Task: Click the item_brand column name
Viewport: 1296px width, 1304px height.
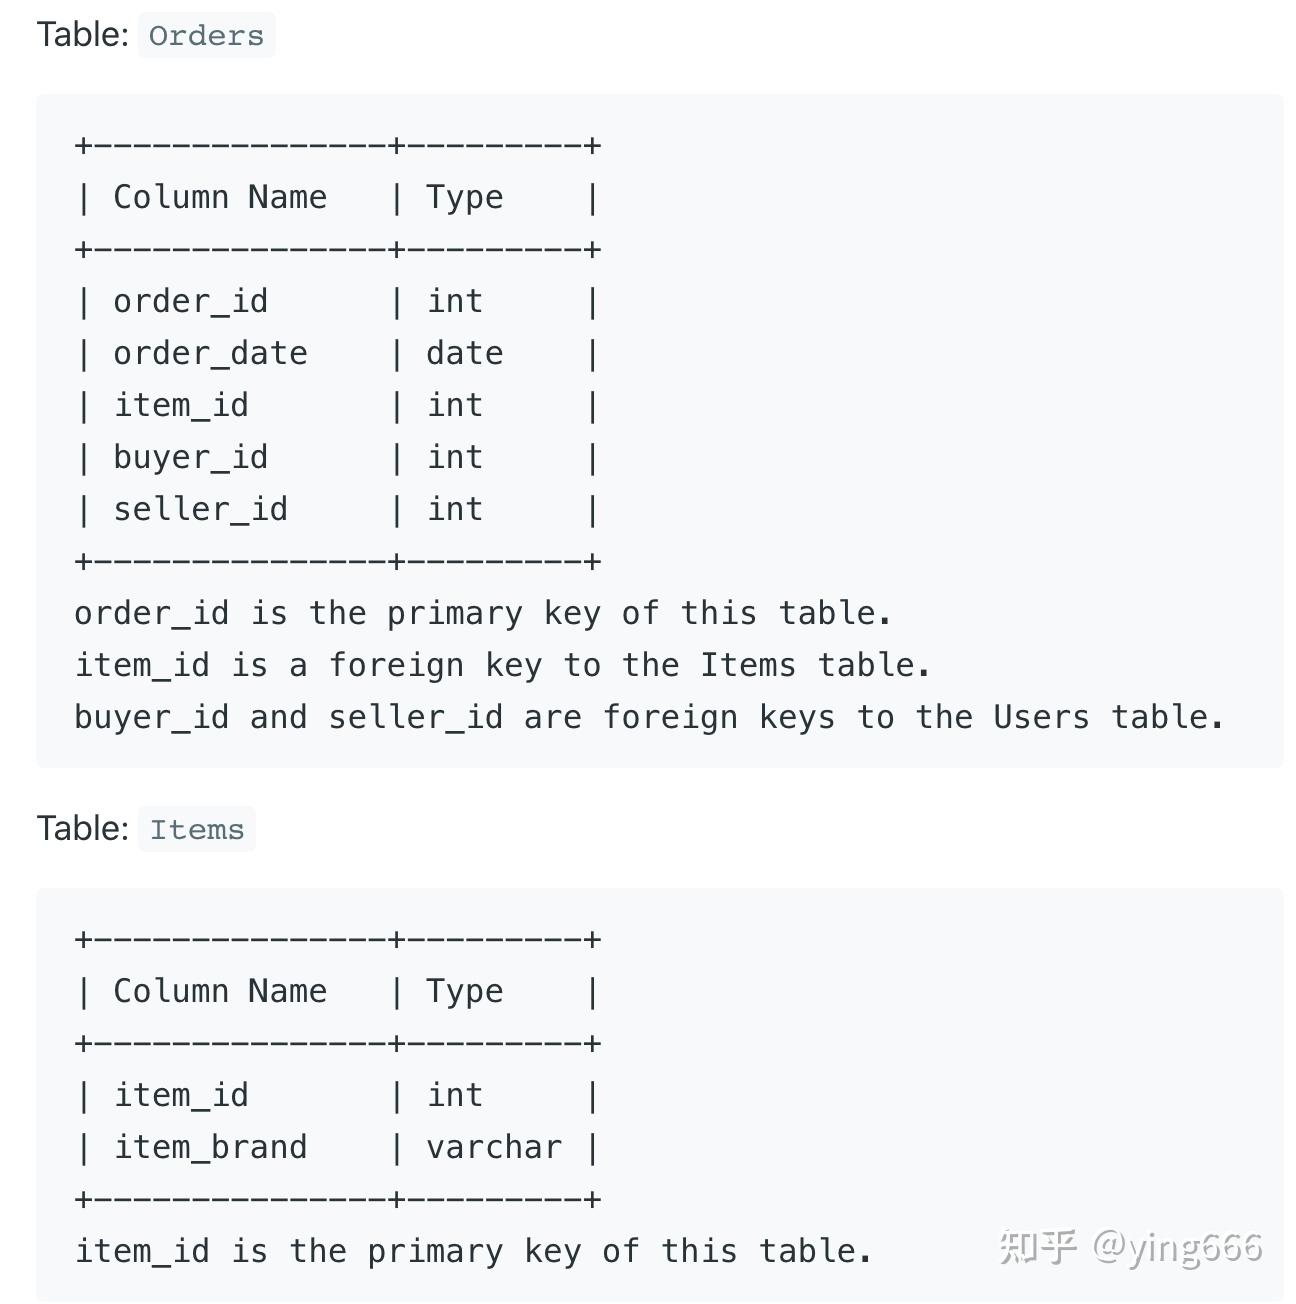Action: (x=210, y=1147)
